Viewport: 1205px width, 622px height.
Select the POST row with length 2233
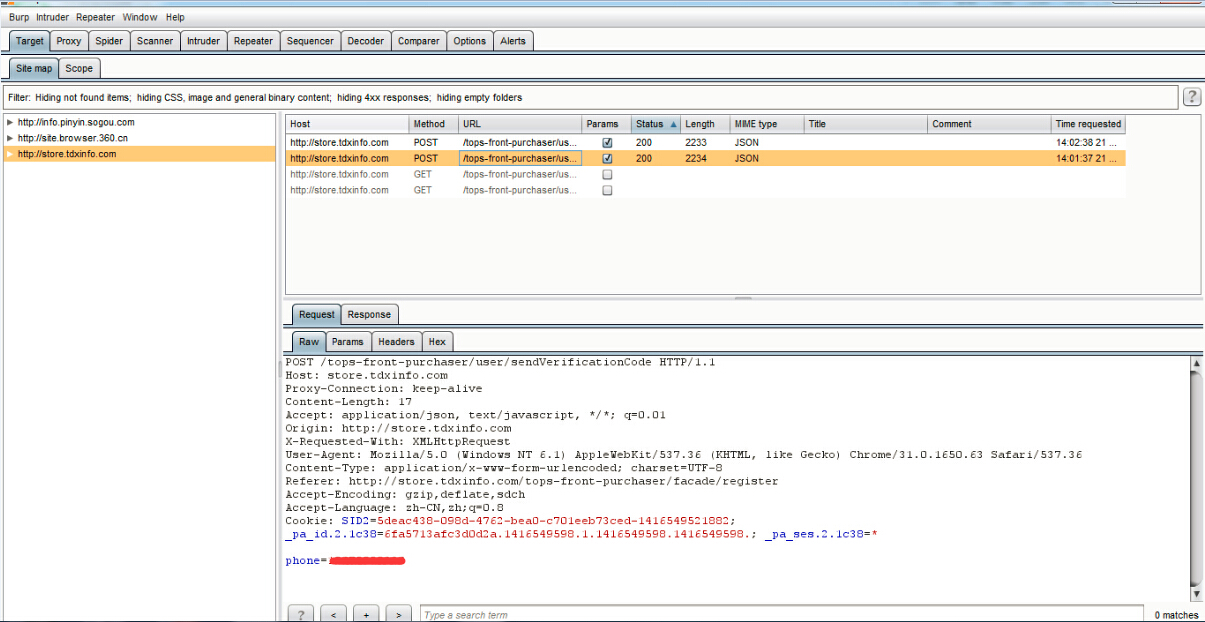[x=705, y=143]
